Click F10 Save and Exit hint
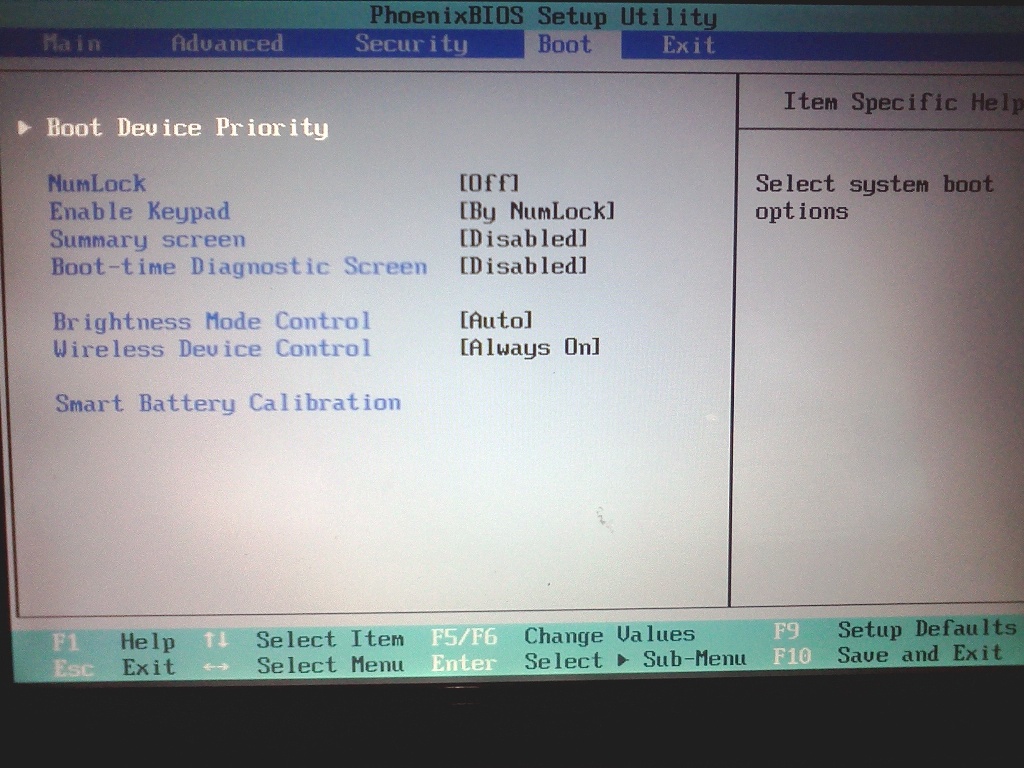The image size is (1024, 768). (887, 654)
